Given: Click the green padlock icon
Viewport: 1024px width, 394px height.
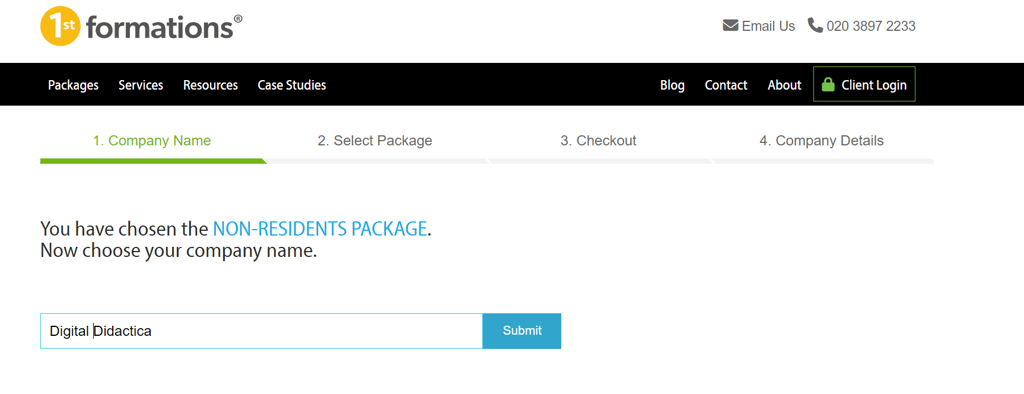Looking at the screenshot, I should [828, 84].
